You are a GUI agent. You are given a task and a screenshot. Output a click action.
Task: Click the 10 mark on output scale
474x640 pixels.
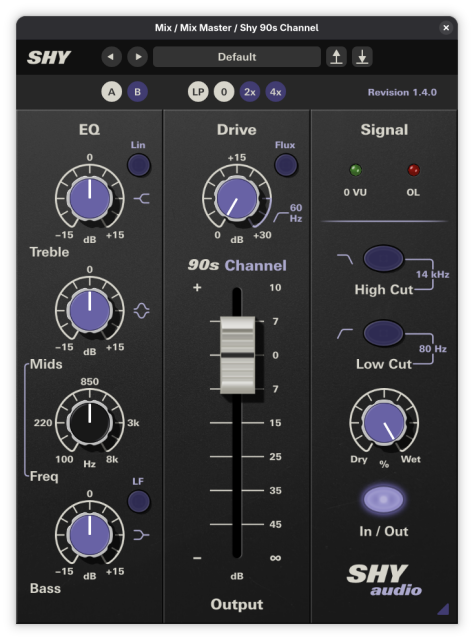(x=275, y=288)
